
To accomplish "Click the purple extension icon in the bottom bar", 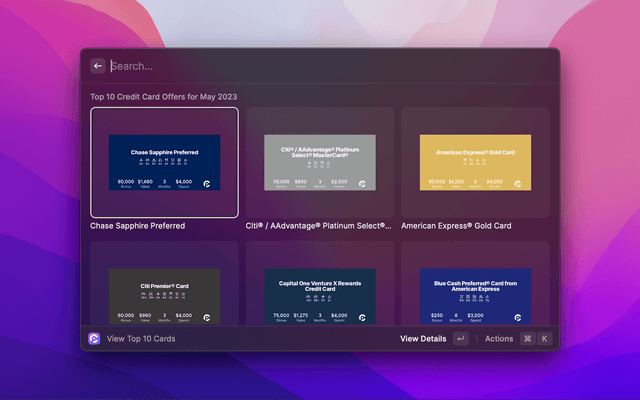I will click(95, 339).
